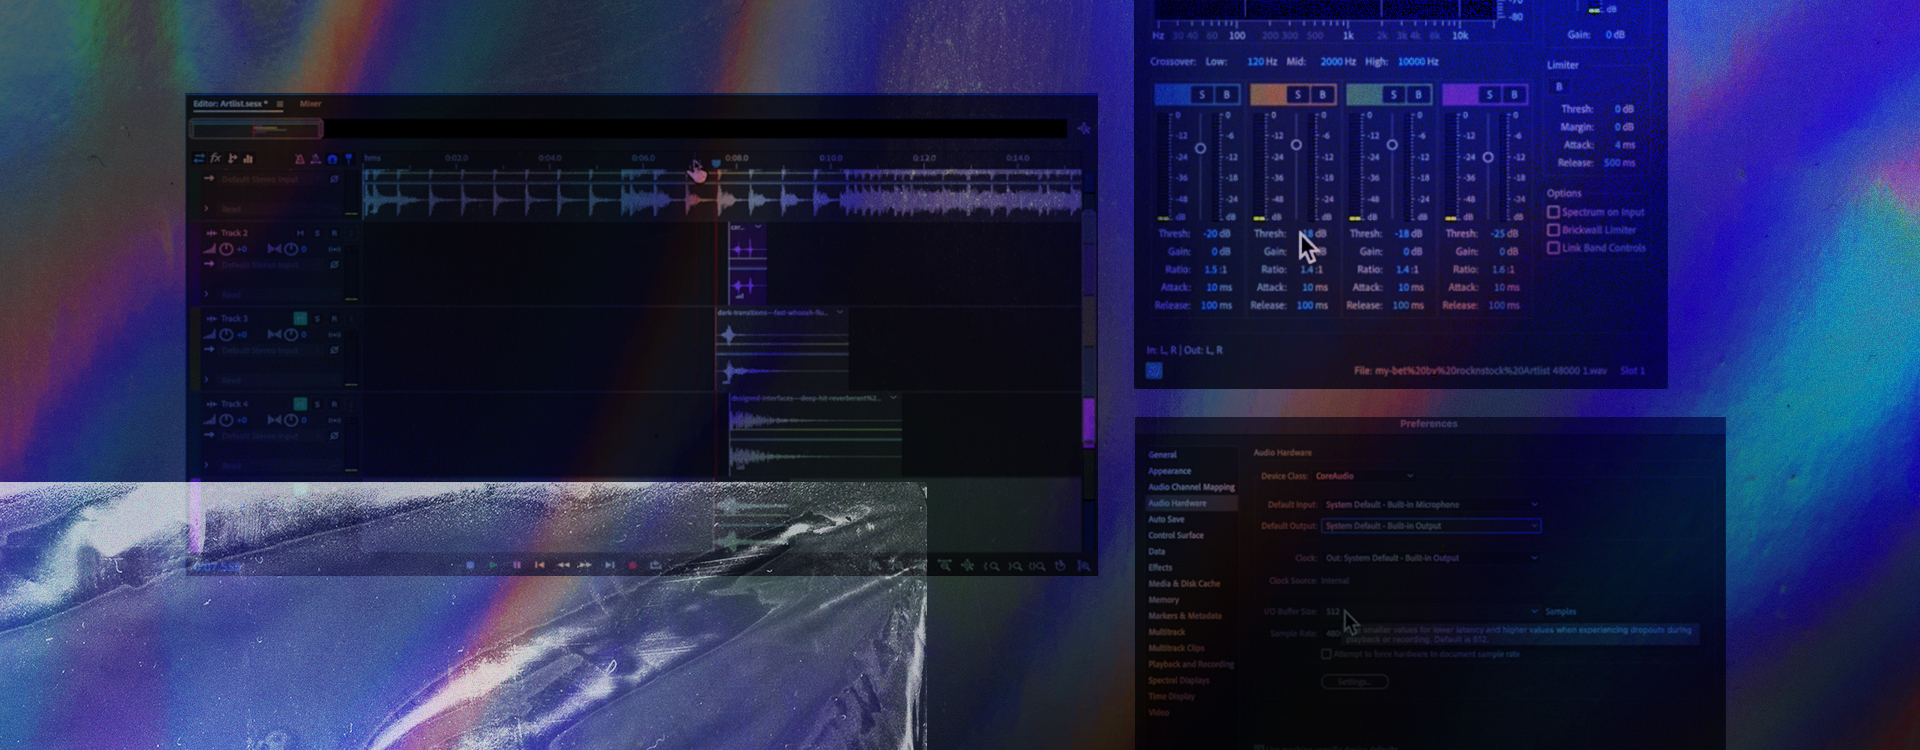
Task: Toggle the green mute button on Track 4
Action: [x=300, y=404]
